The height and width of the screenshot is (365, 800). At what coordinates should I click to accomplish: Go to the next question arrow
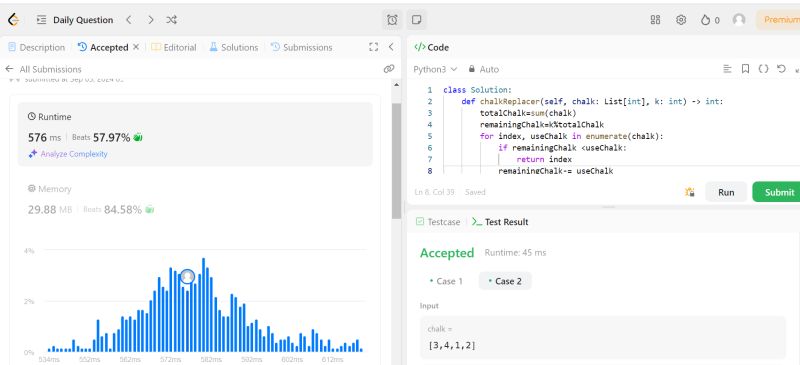(x=151, y=20)
